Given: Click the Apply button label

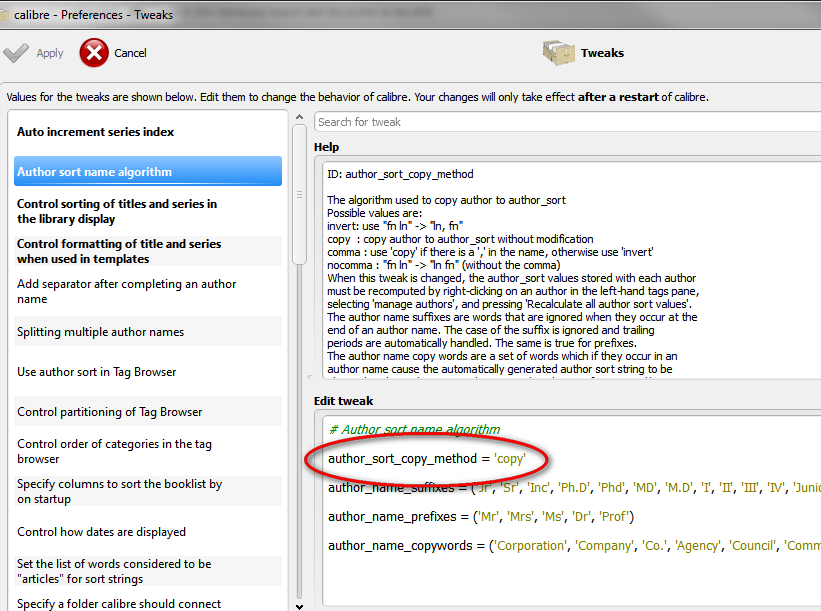Looking at the screenshot, I should click(50, 53).
